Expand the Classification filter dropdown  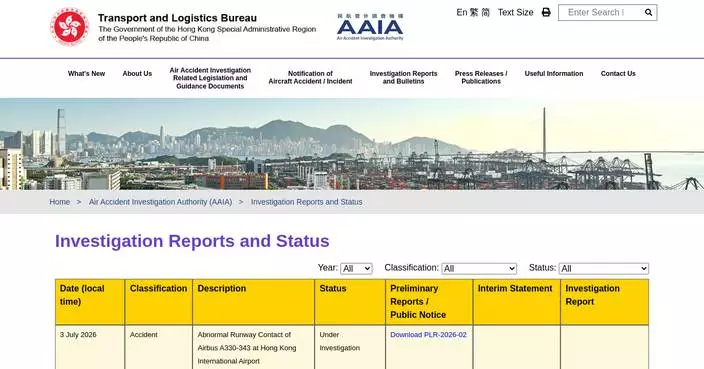coord(479,268)
